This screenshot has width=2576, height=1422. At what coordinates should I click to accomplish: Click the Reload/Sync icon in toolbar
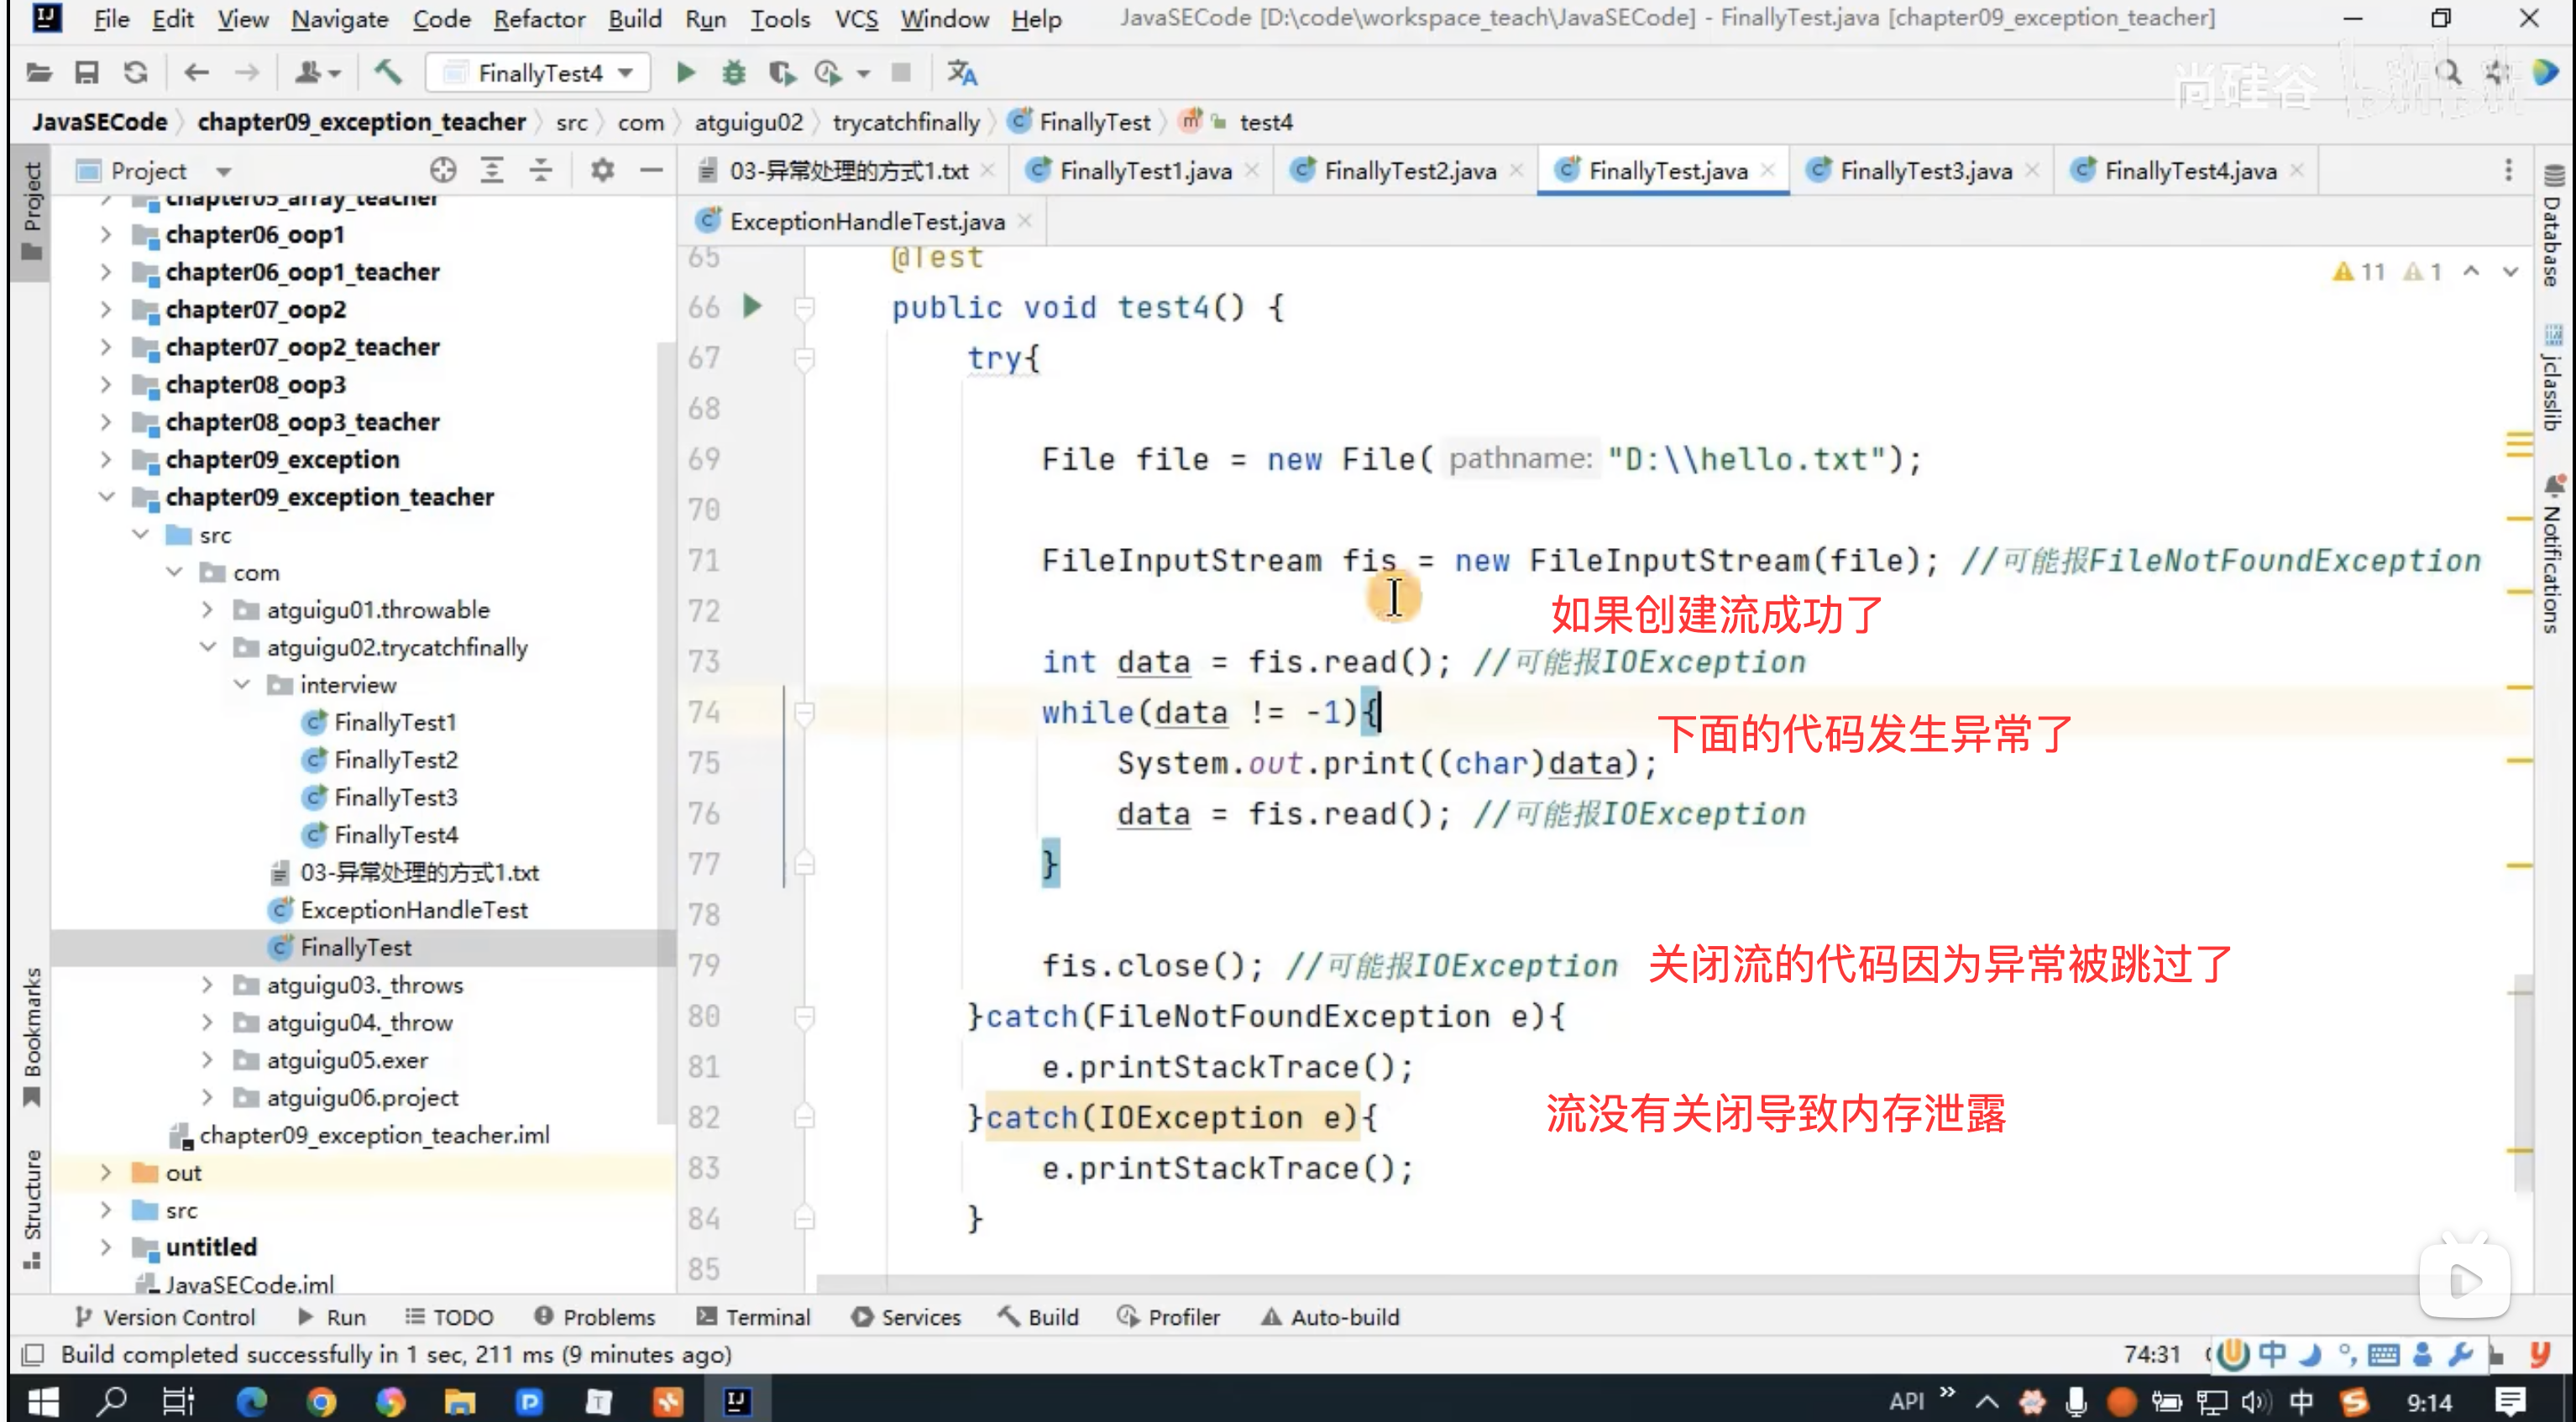click(136, 72)
